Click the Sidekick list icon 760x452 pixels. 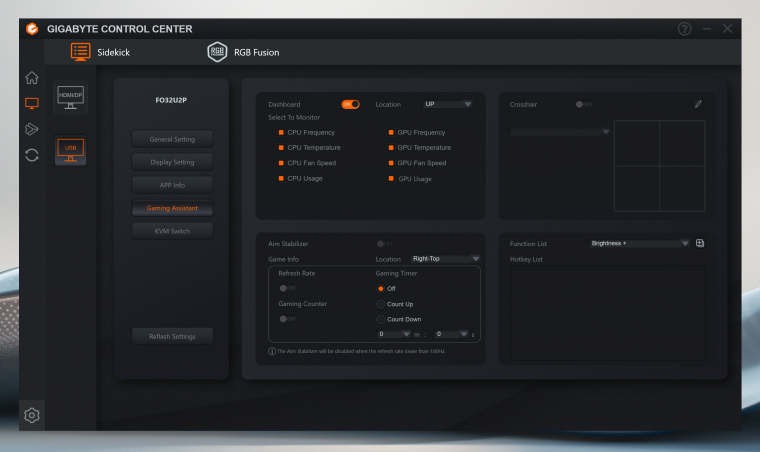tap(80, 52)
